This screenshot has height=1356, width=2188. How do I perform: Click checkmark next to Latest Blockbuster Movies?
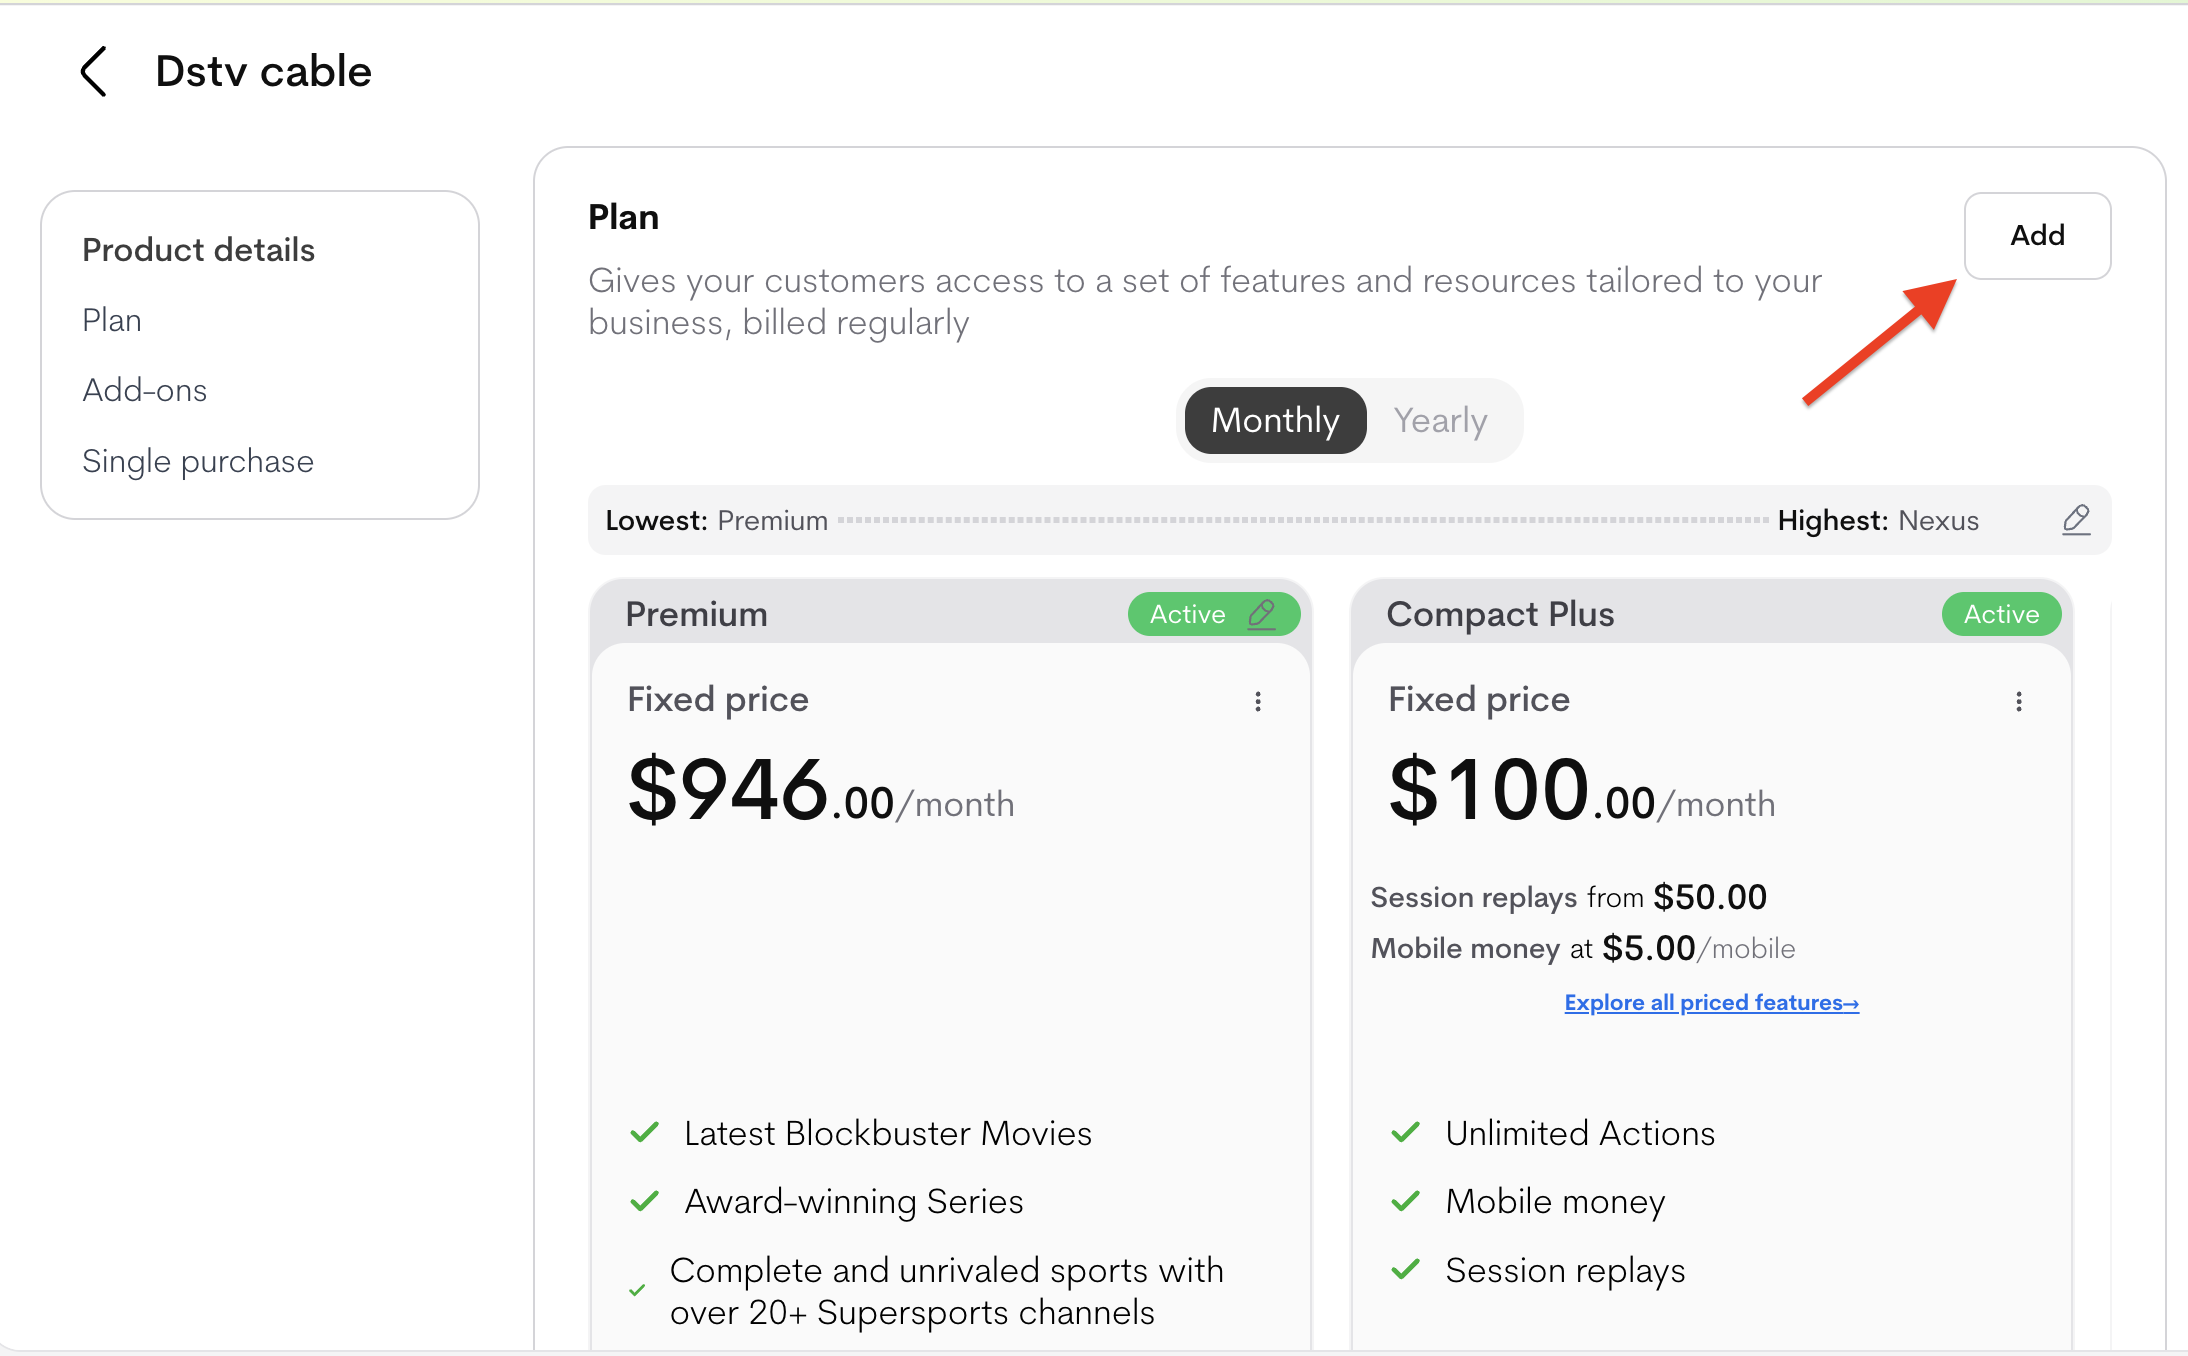645,1132
